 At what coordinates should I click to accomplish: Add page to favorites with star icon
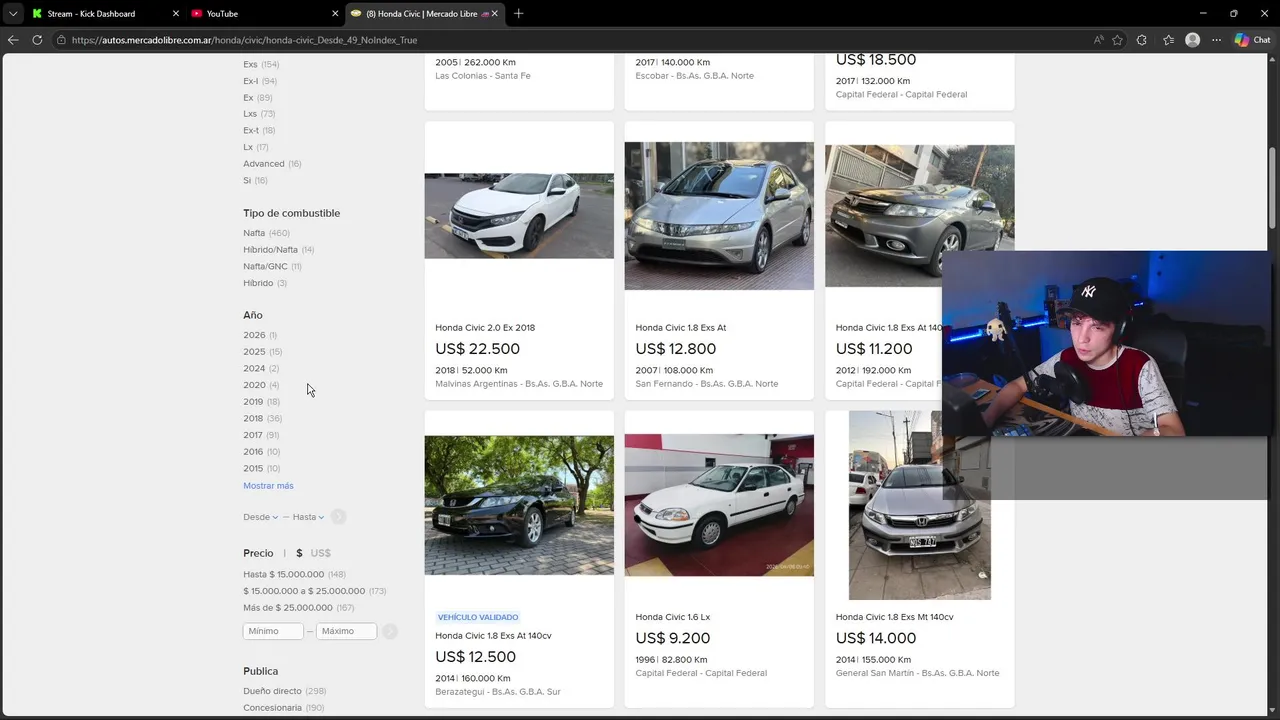[1117, 40]
